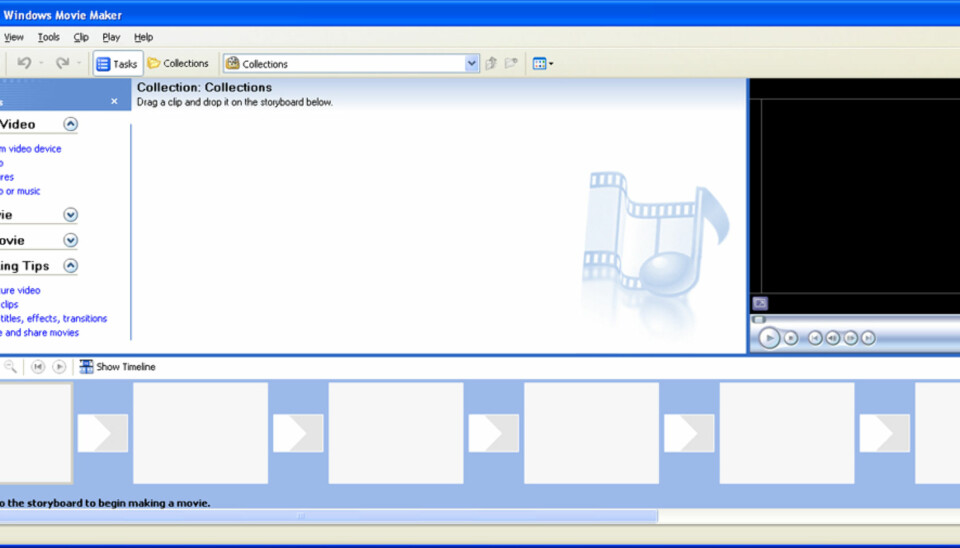Open the edit clips tip link

[9, 304]
